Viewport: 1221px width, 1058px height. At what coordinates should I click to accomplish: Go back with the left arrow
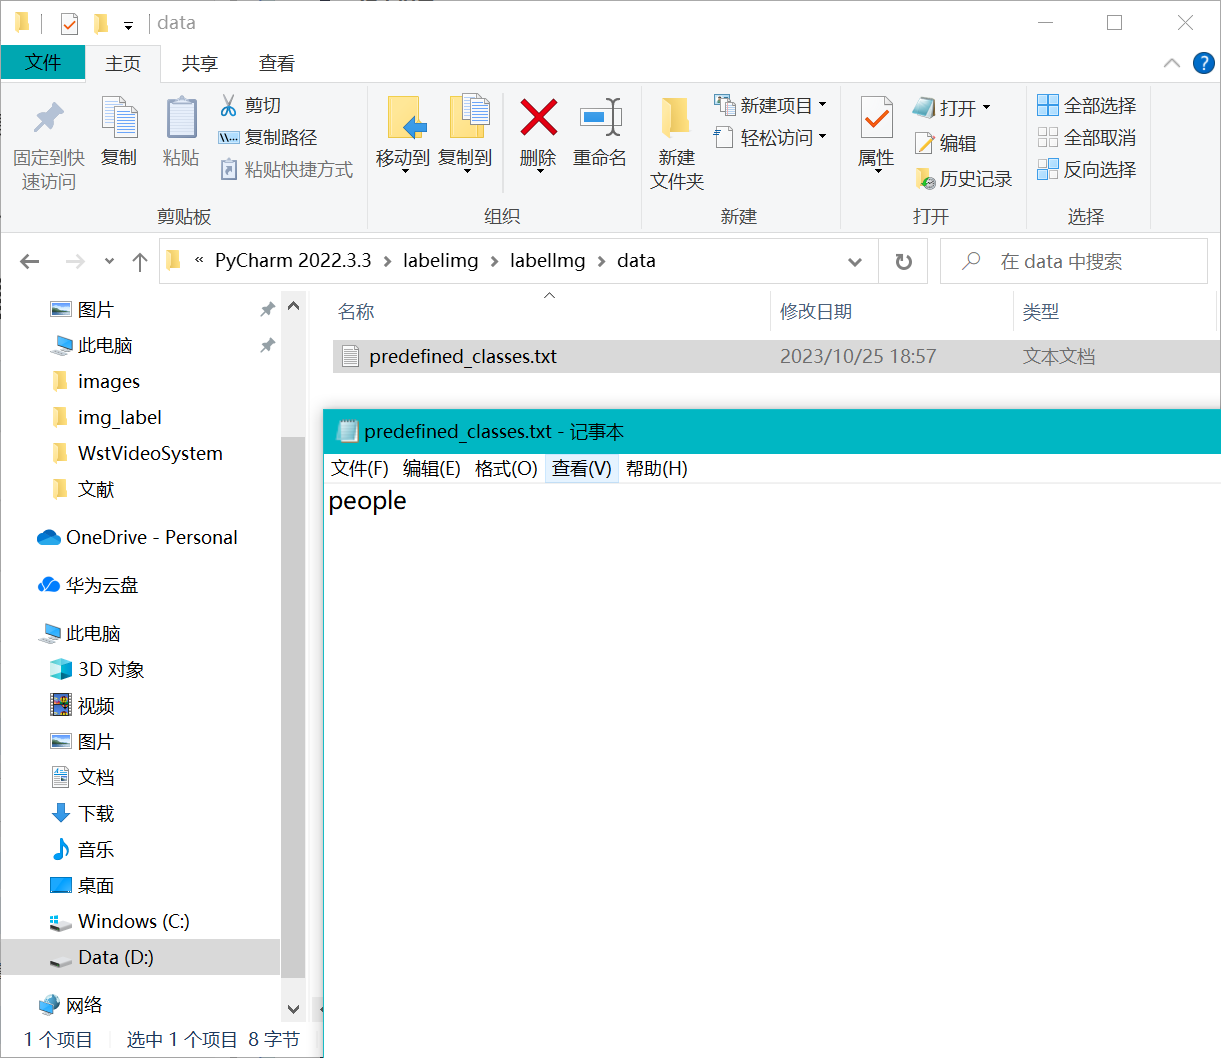(x=30, y=261)
